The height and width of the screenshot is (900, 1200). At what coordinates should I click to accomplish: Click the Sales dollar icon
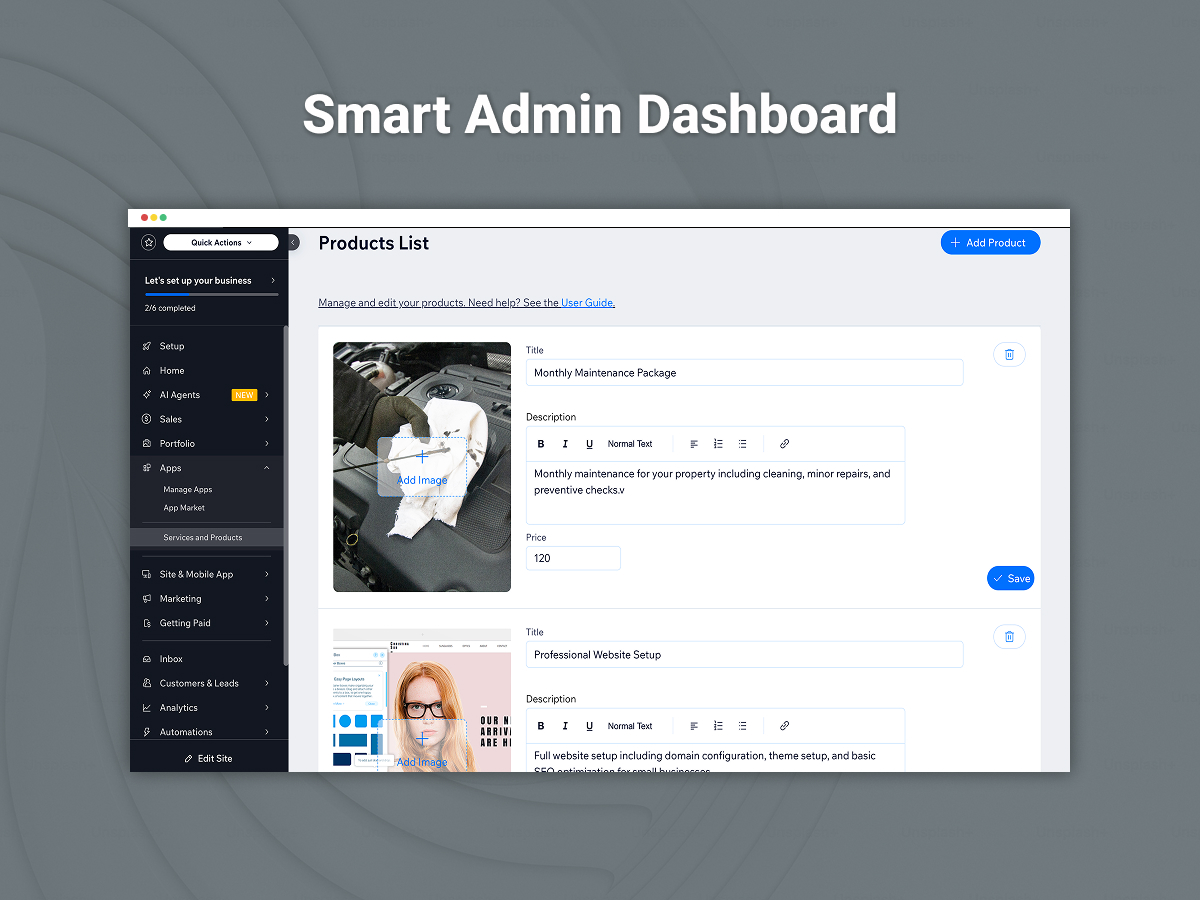click(x=147, y=419)
